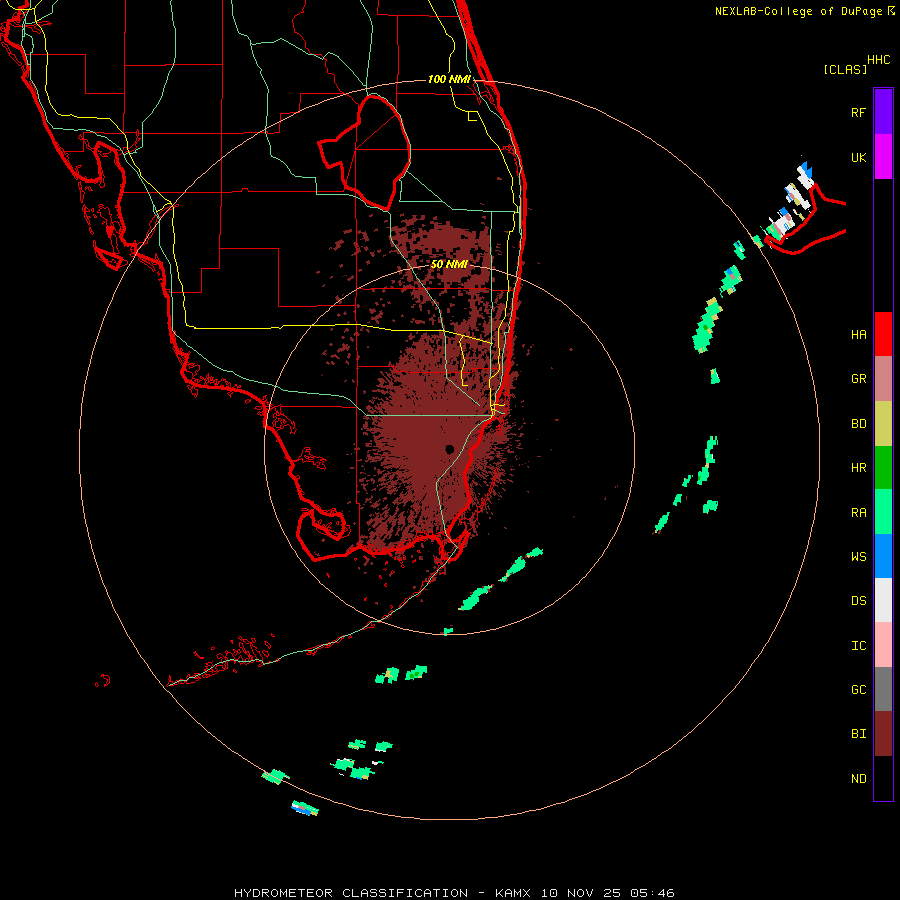
Task: Click the "RF" legend label
Action: (858, 112)
